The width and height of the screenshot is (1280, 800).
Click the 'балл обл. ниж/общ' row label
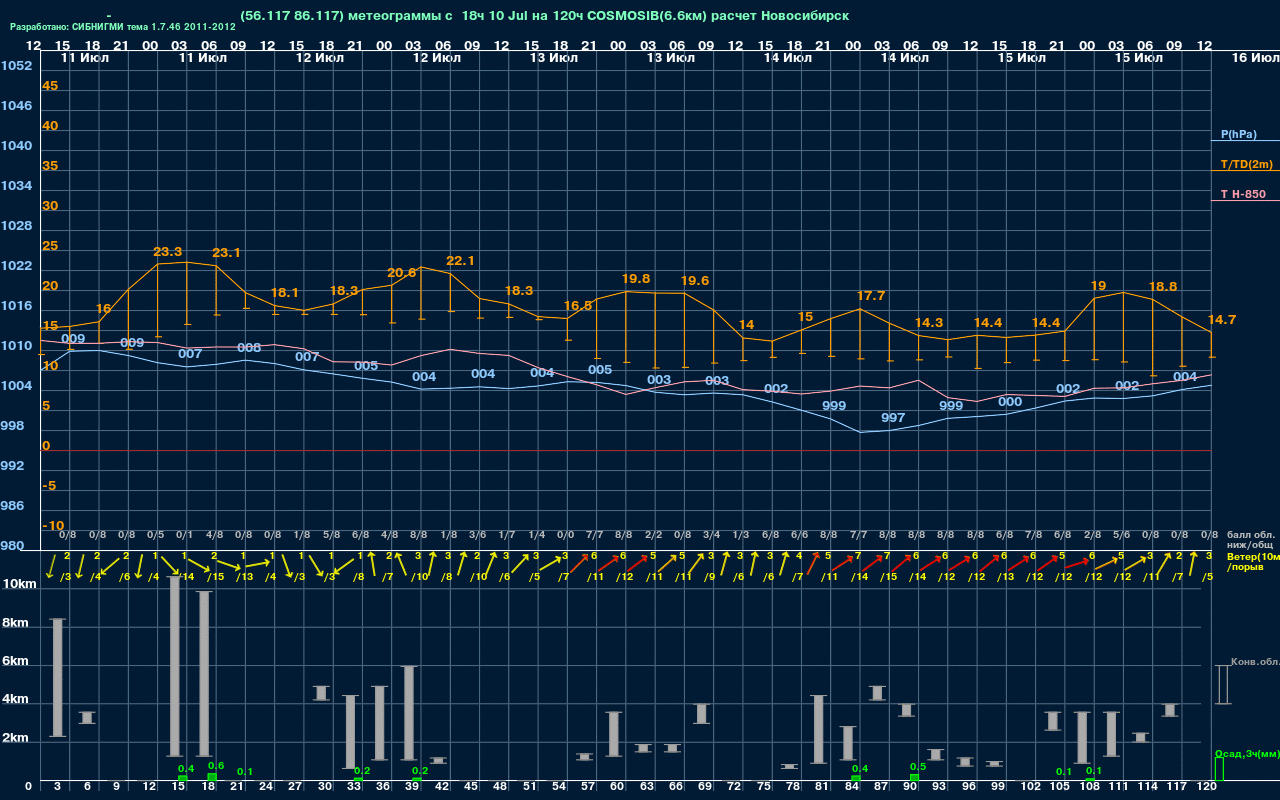pyautogui.click(x=1252, y=540)
